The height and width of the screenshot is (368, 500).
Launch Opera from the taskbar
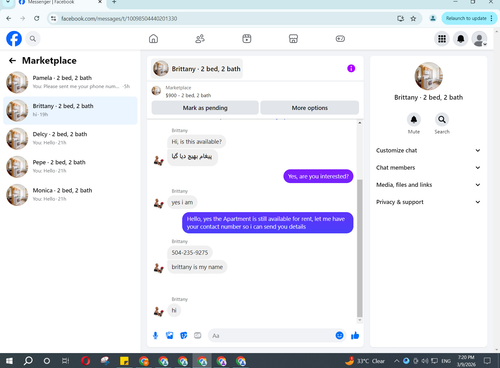pyautogui.click(x=86, y=361)
